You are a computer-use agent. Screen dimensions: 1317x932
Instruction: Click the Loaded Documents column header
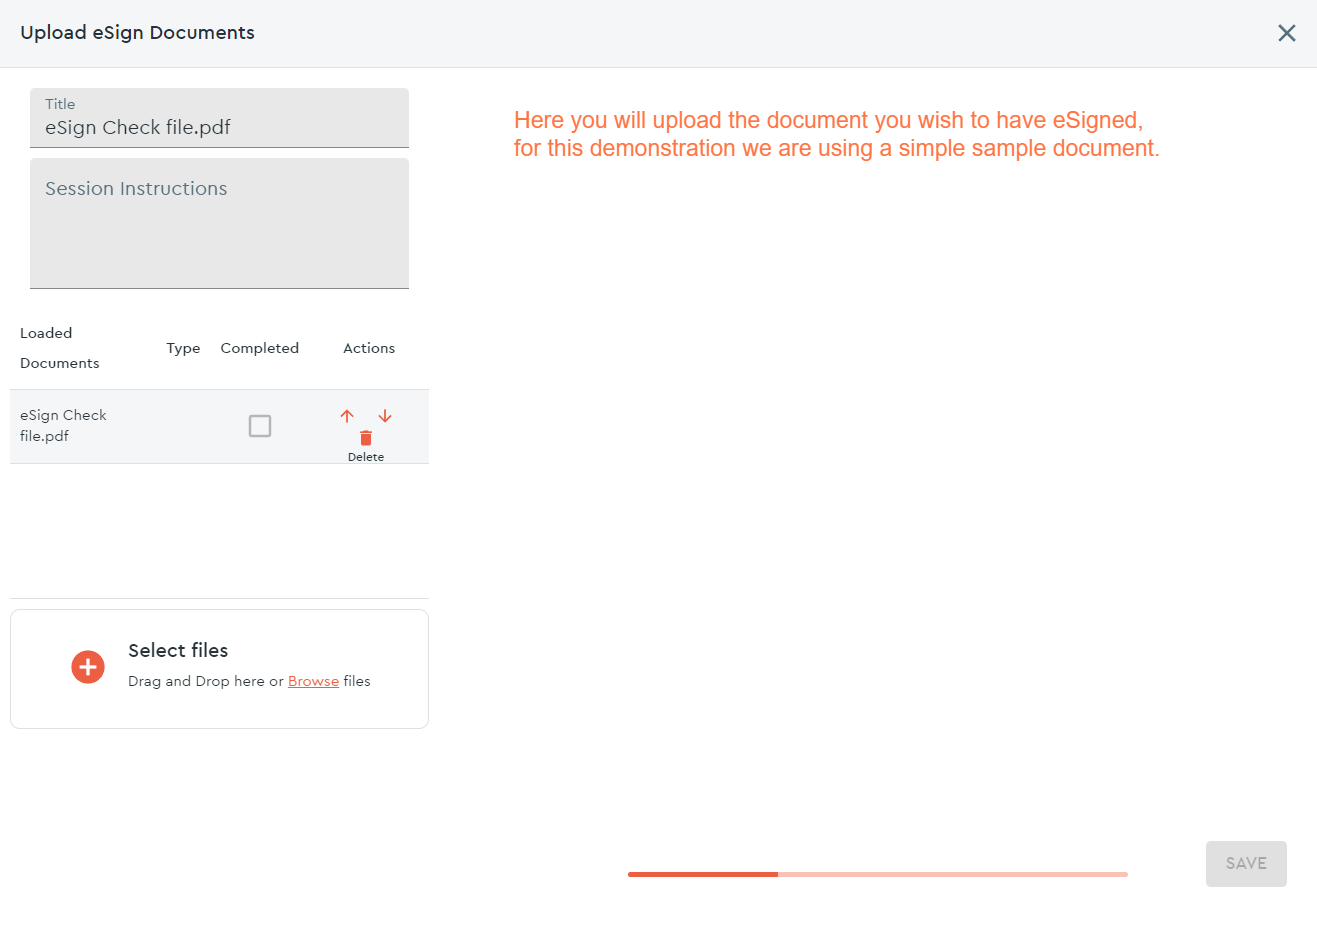click(x=60, y=348)
